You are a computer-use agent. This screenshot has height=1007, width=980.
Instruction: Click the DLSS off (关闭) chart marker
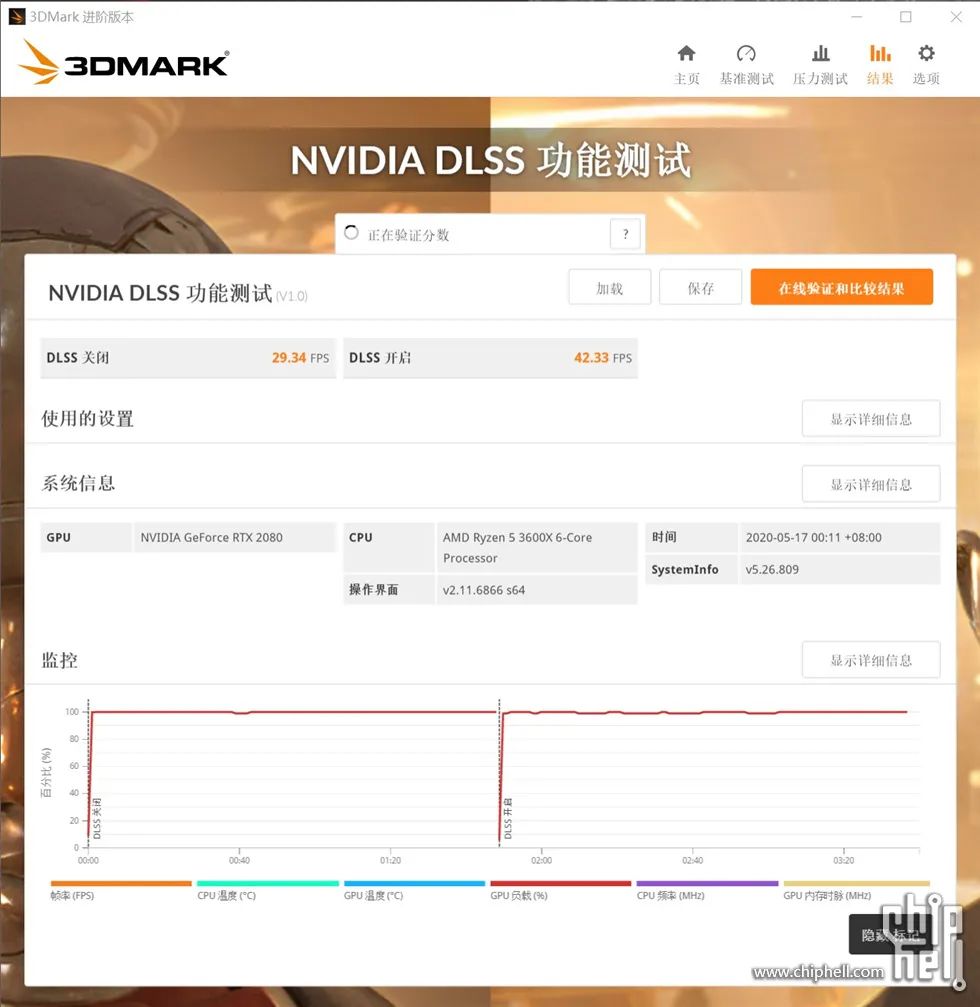[x=97, y=818]
